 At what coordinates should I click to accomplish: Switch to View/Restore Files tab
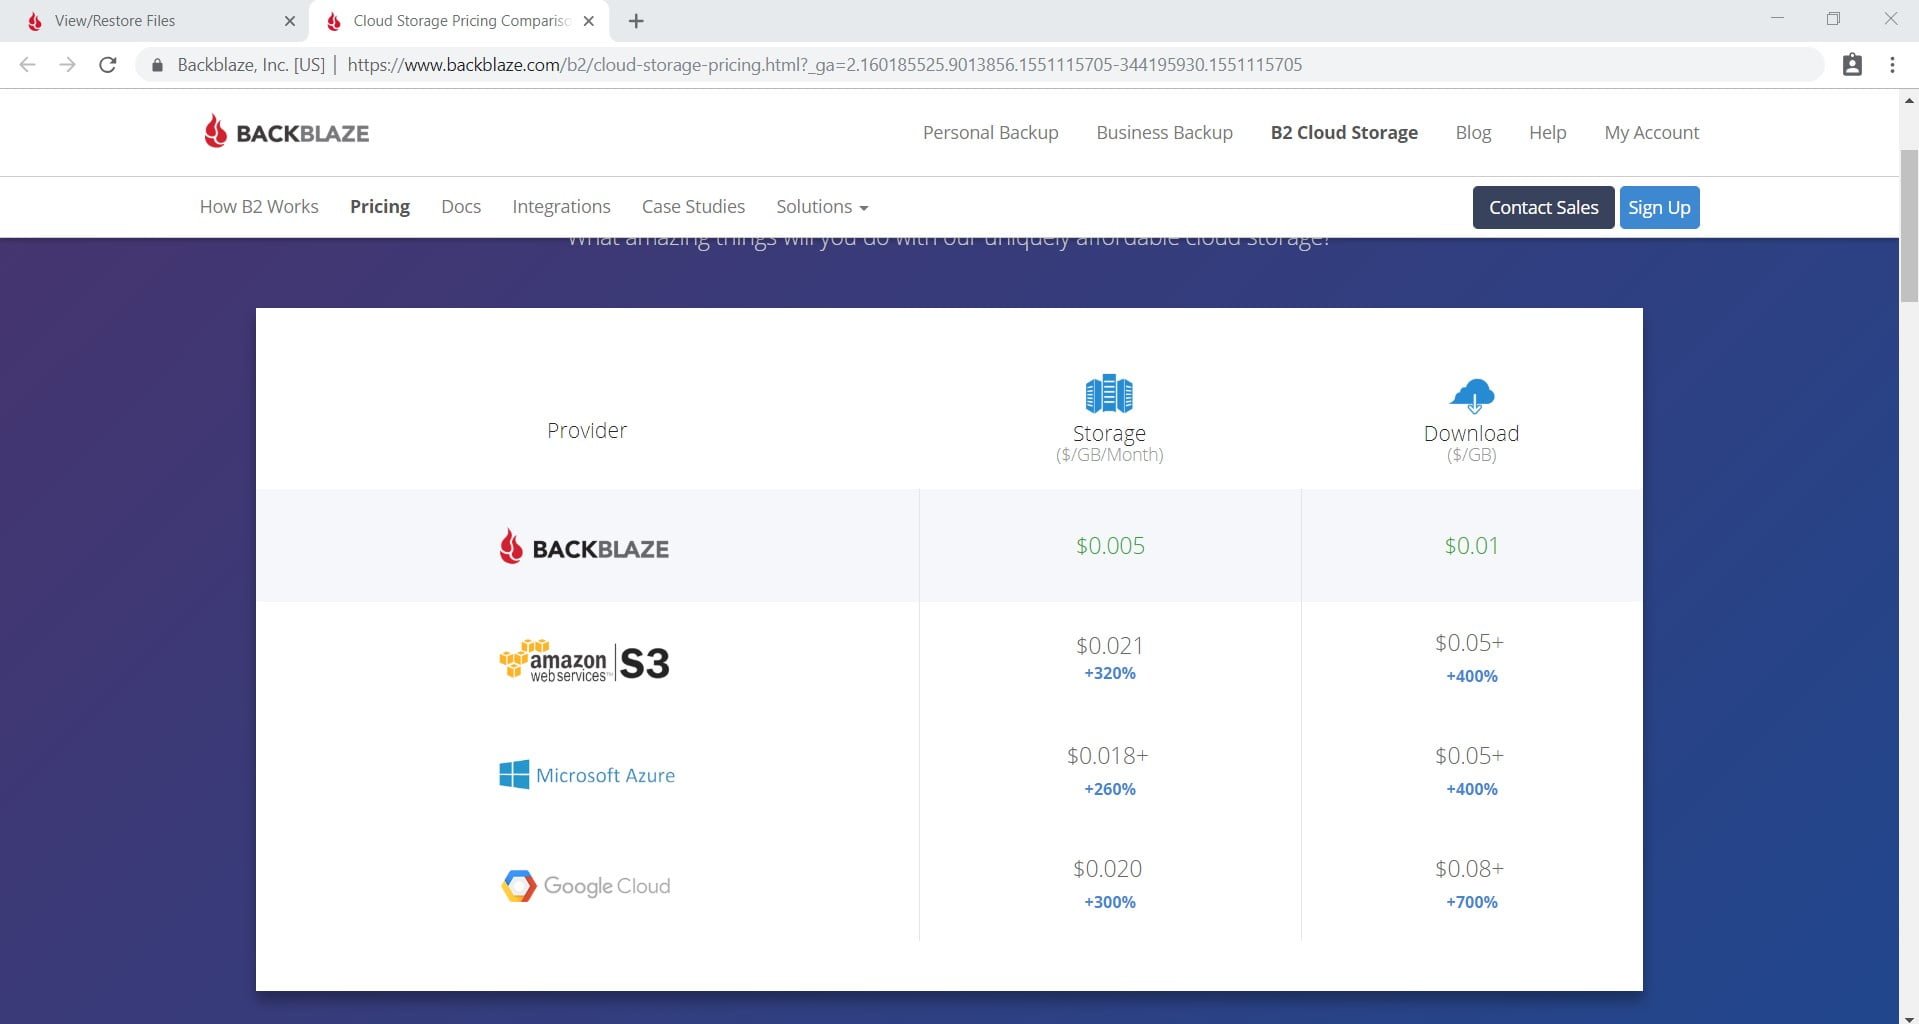tap(155, 21)
